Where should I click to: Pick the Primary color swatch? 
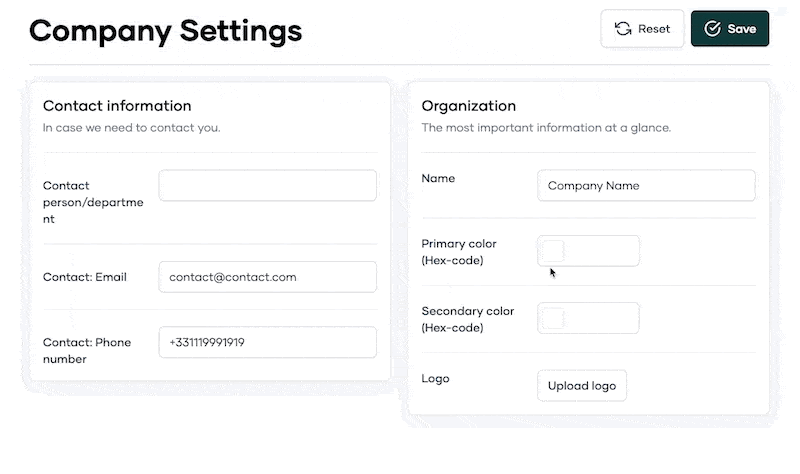[x=553, y=251]
